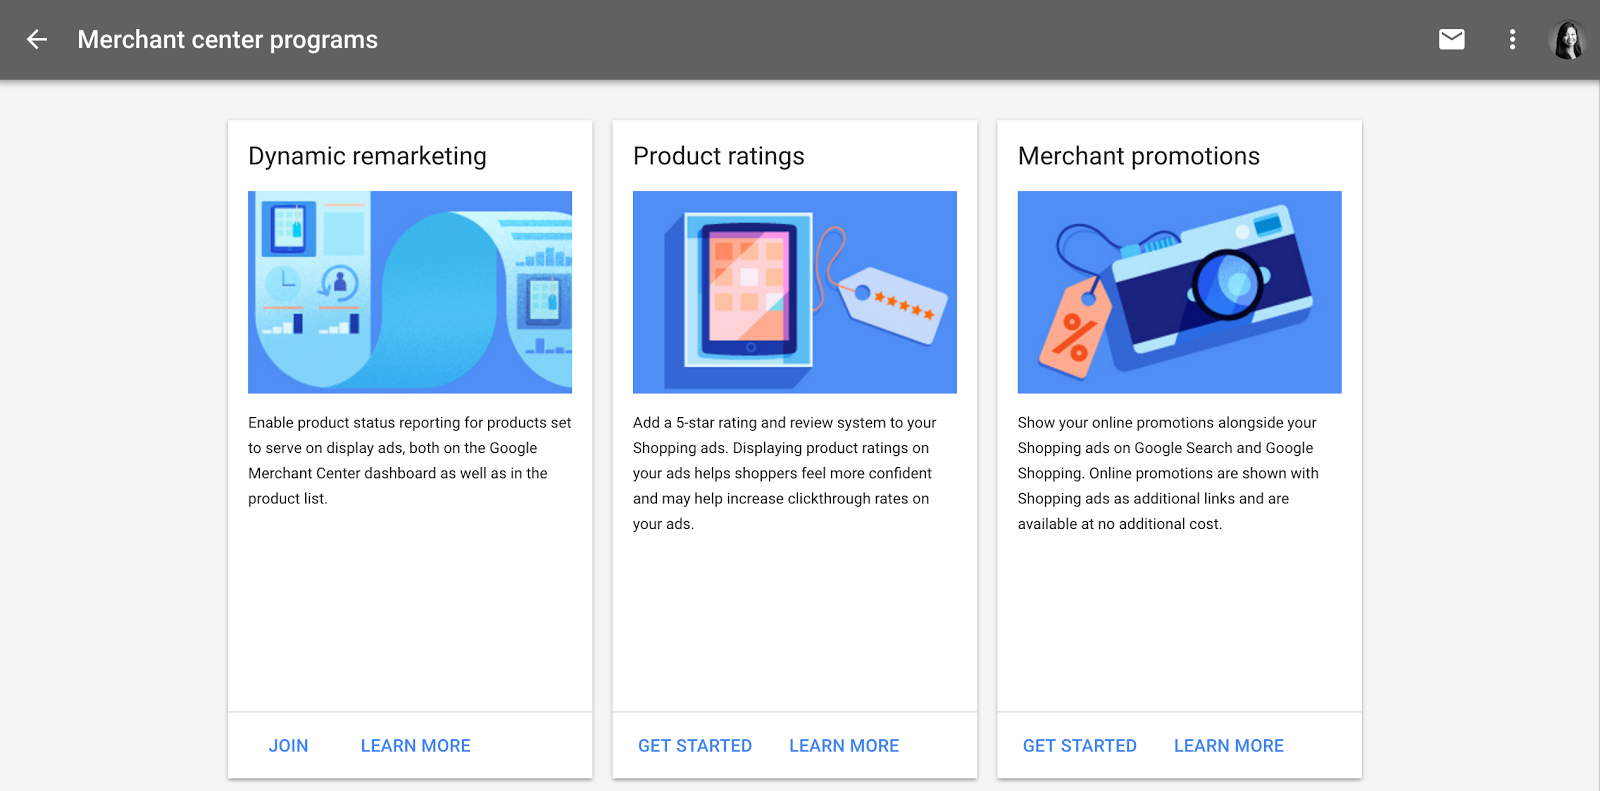Click the profile avatar picture
The height and width of the screenshot is (791, 1600).
pos(1566,40)
